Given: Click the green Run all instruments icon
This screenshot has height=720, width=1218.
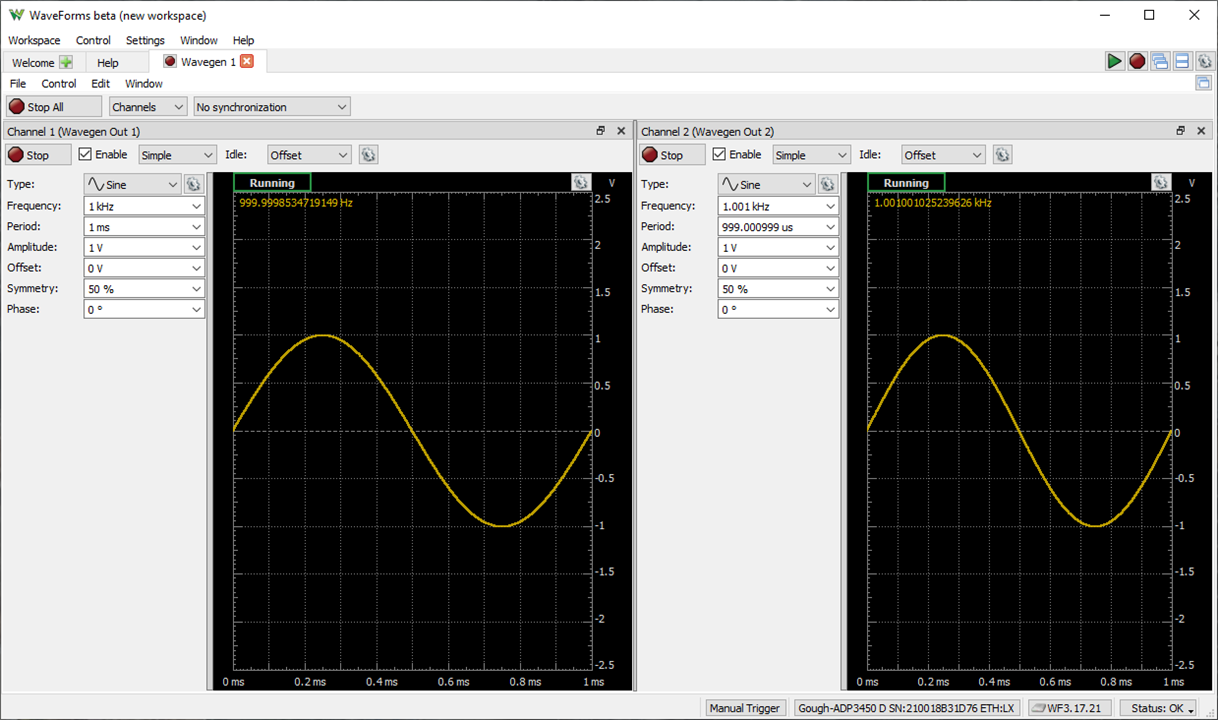Looking at the screenshot, I should coord(1114,61).
